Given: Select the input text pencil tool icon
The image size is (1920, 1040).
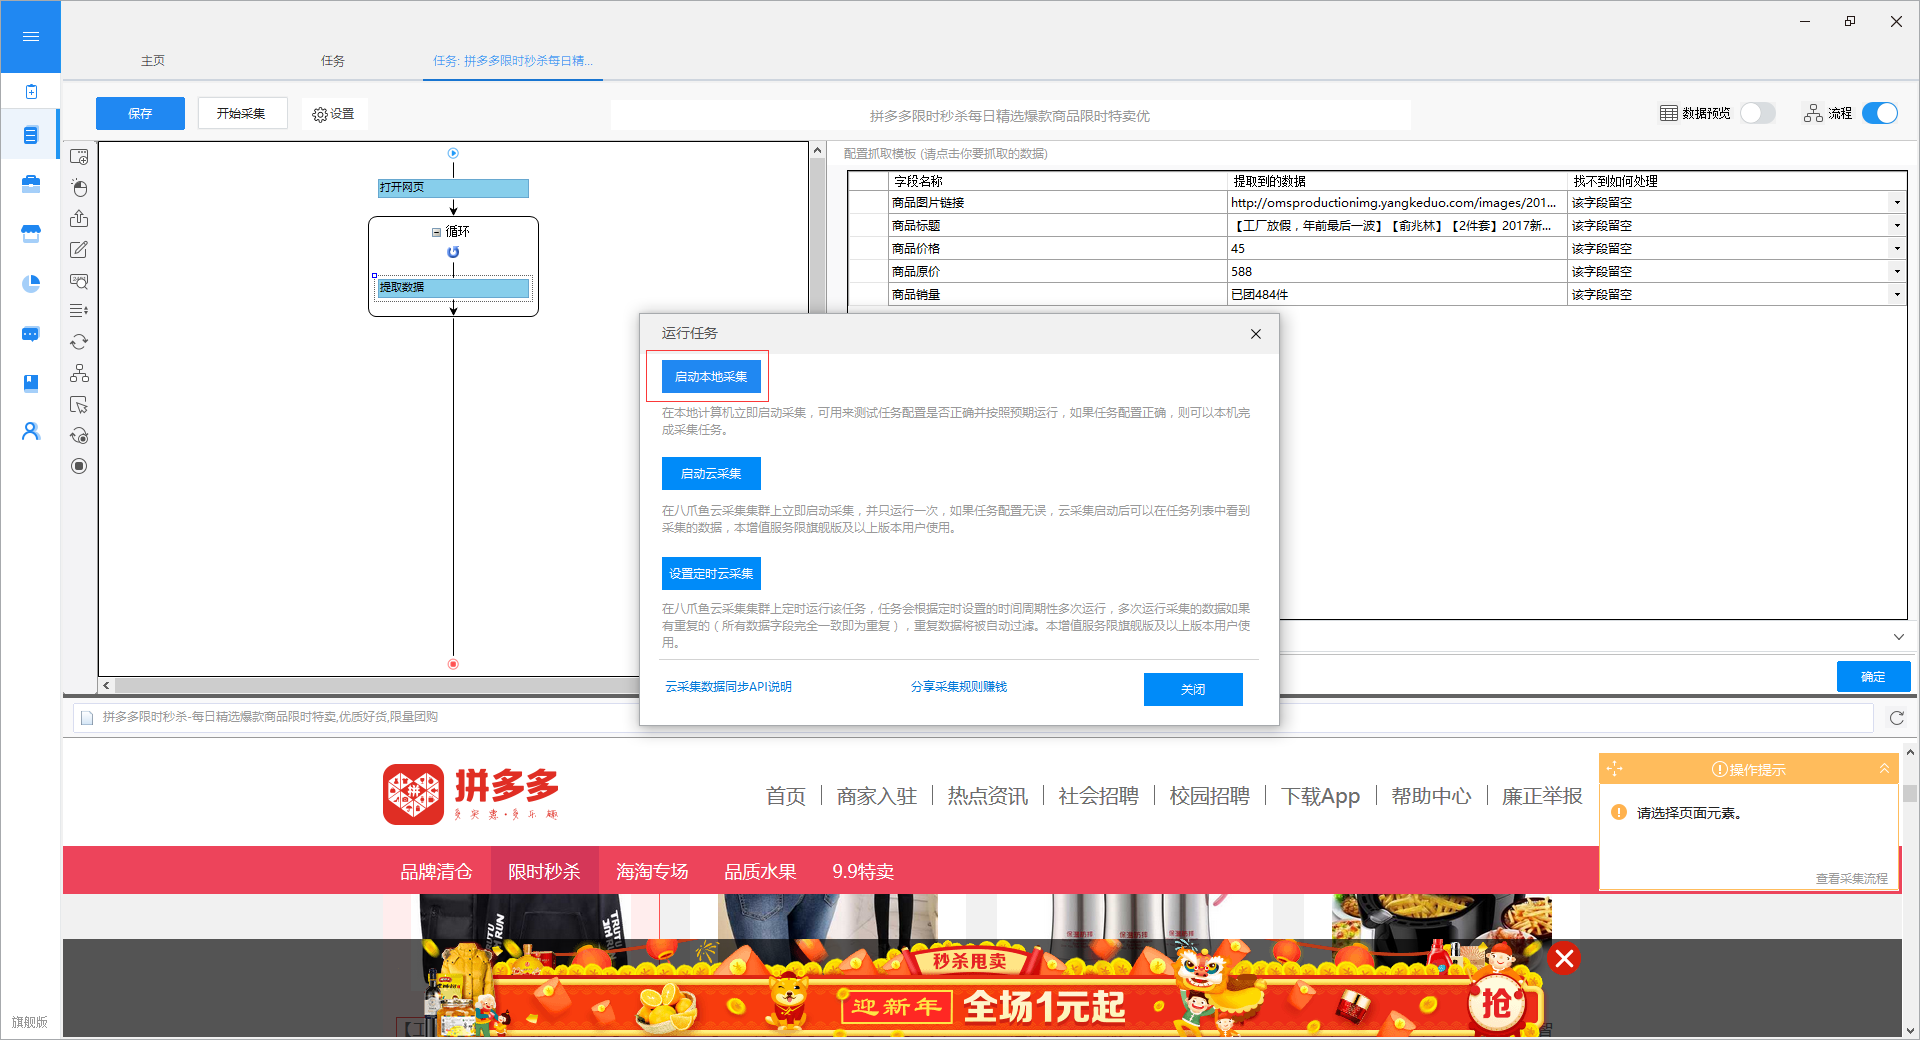Looking at the screenshot, I should (79, 250).
